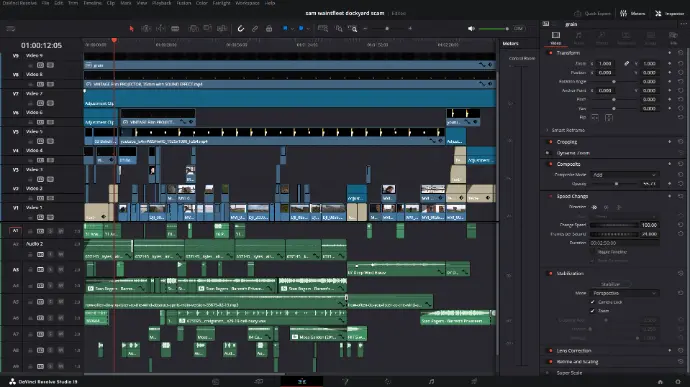The height and width of the screenshot is (387, 690).
Task: Switch to the Effects inspector tab
Action: 602,38
